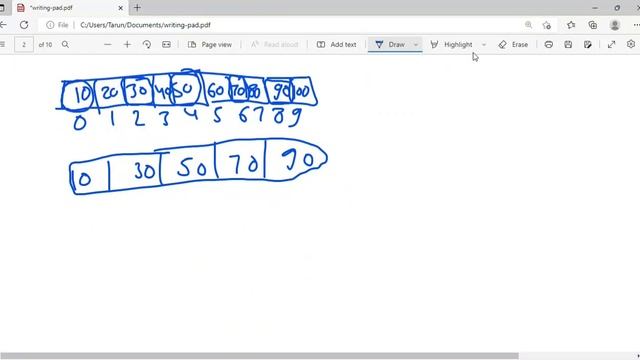Viewport: 640px width, 360px height.
Task: Click the zoom magnifier in address bar
Action: click(x=528, y=25)
